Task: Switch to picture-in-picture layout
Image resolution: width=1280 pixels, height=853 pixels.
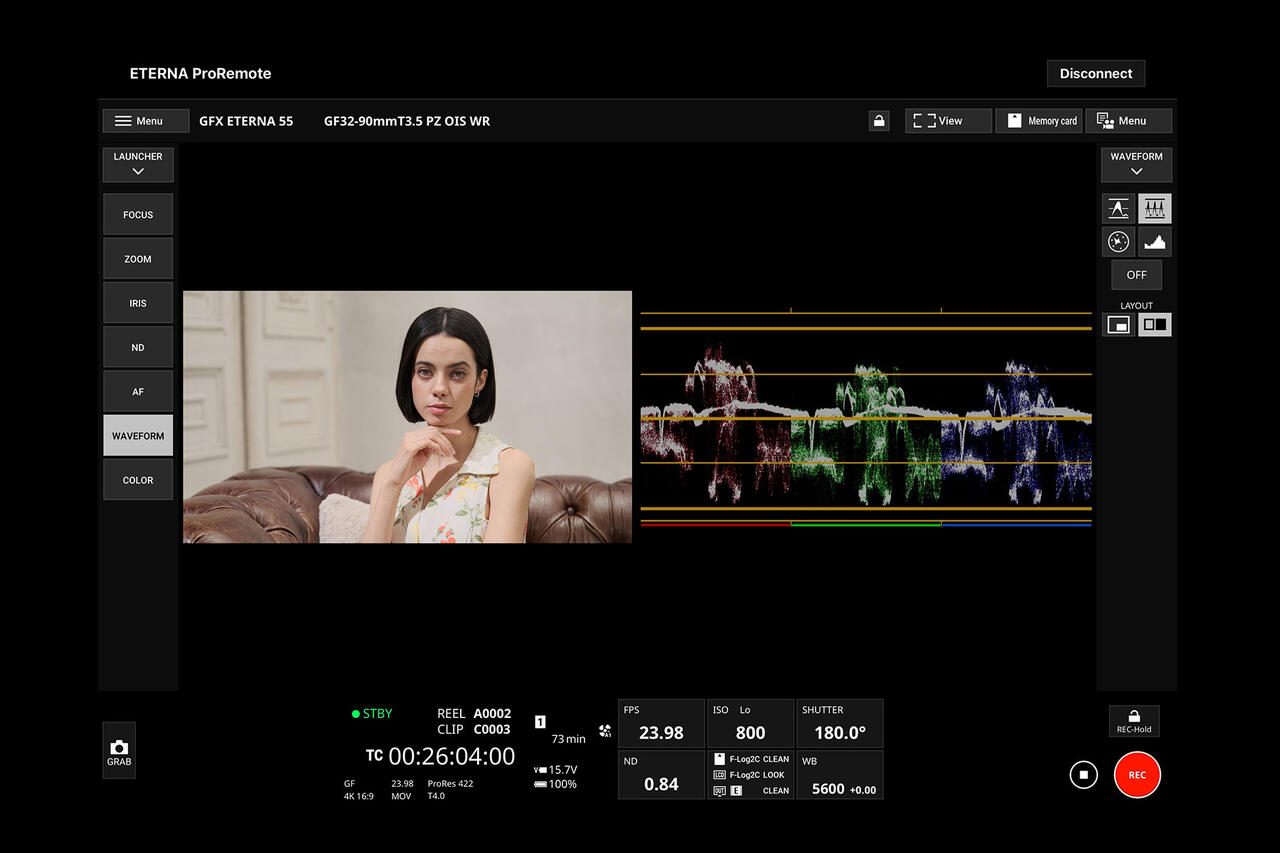Action: pyautogui.click(x=1119, y=325)
